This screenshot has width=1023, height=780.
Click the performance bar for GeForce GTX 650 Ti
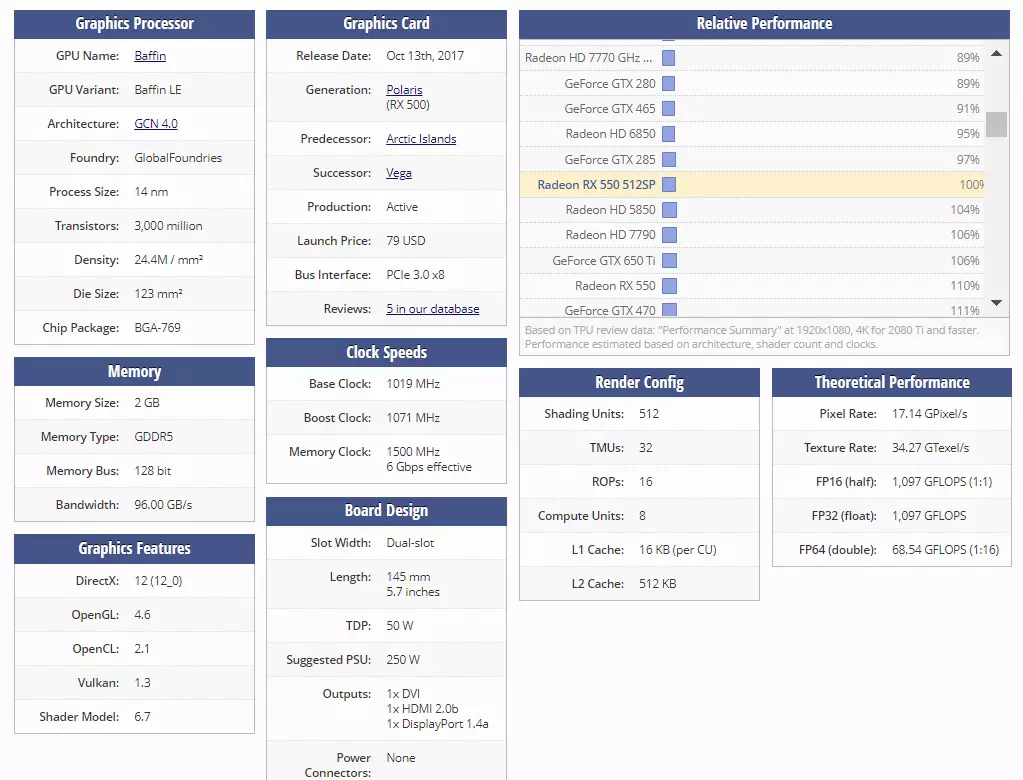tap(669, 261)
